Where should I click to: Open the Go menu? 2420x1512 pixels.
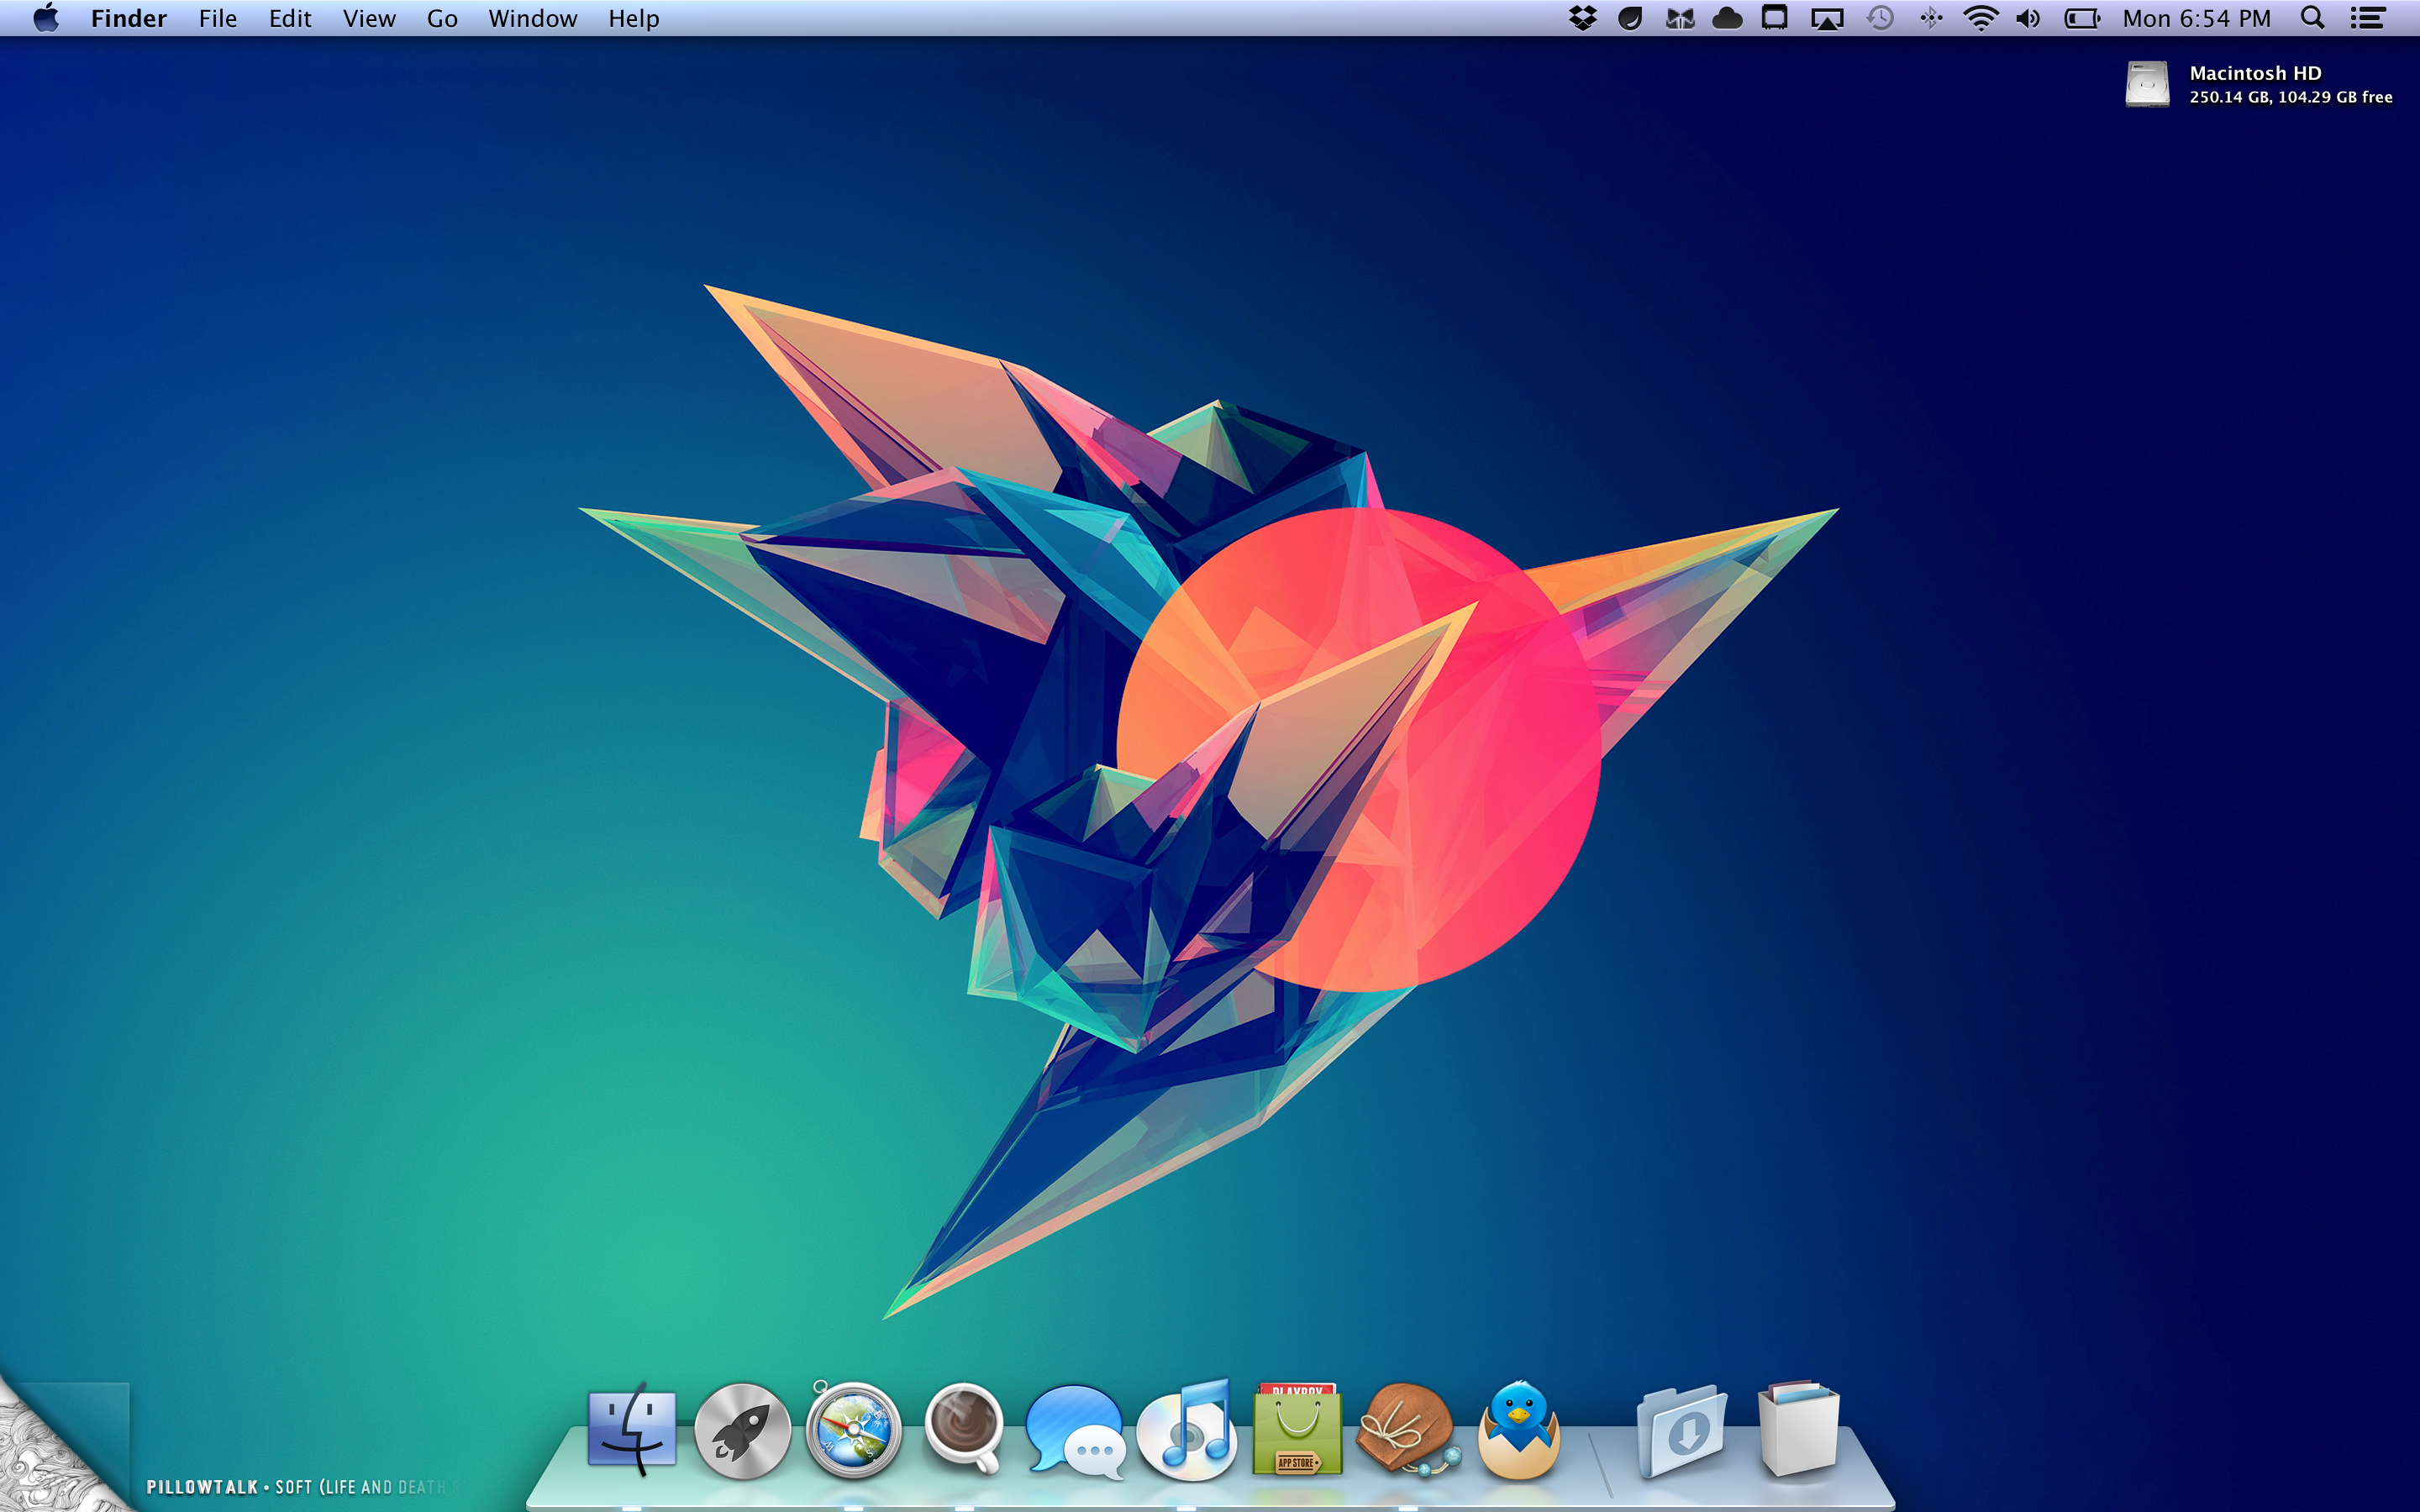442,18
